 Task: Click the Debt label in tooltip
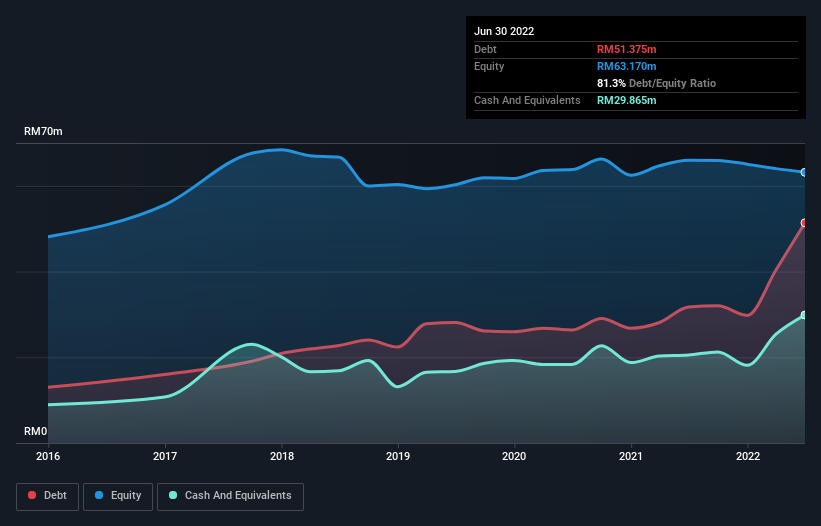485,49
